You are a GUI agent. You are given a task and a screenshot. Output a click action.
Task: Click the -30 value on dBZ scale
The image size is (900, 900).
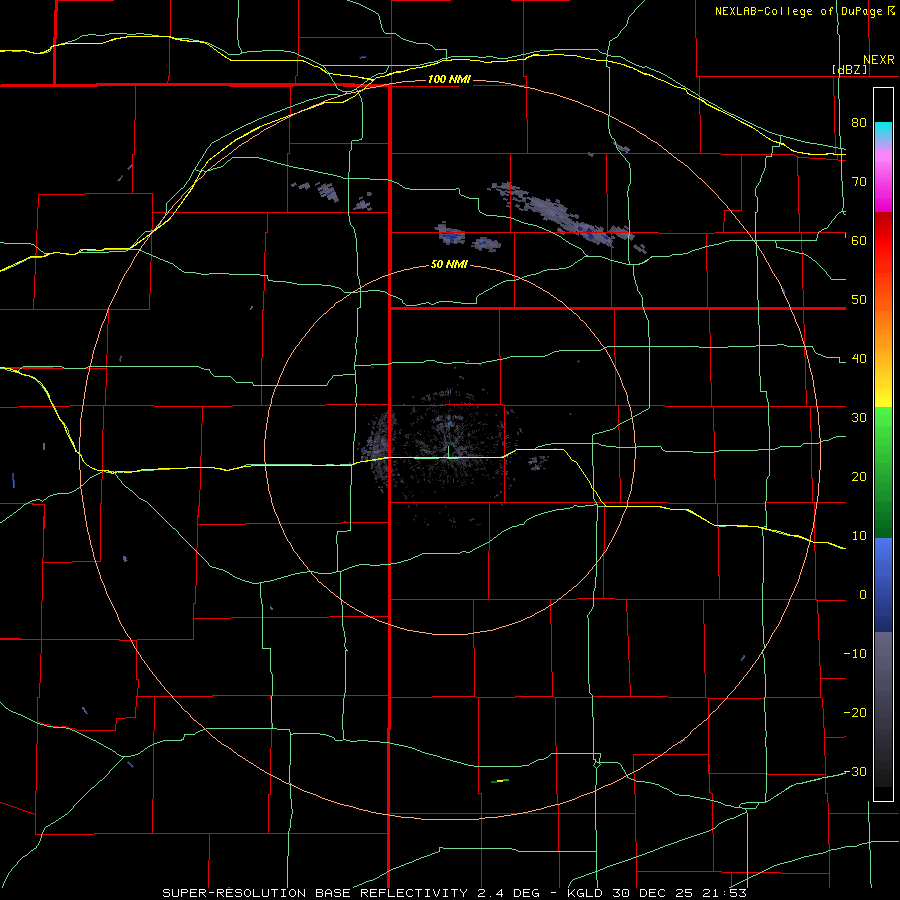(855, 773)
